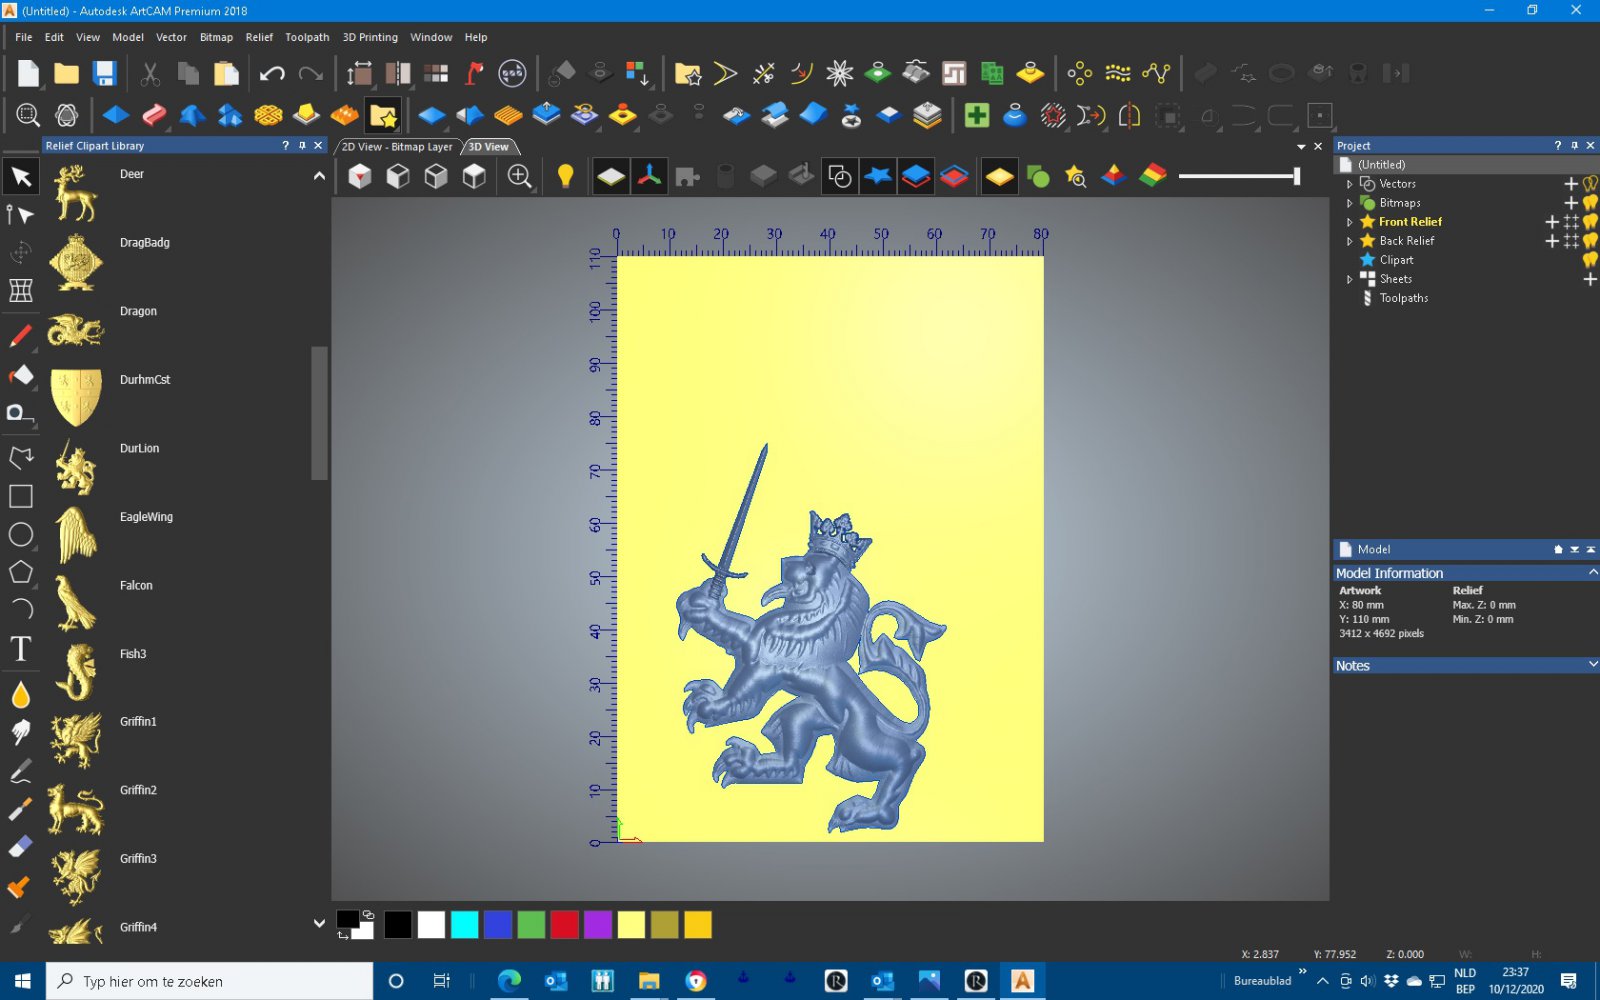Viewport: 1600px width, 1000px height.
Task: Select the Arc drawing tool
Action: tap(20, 610)
